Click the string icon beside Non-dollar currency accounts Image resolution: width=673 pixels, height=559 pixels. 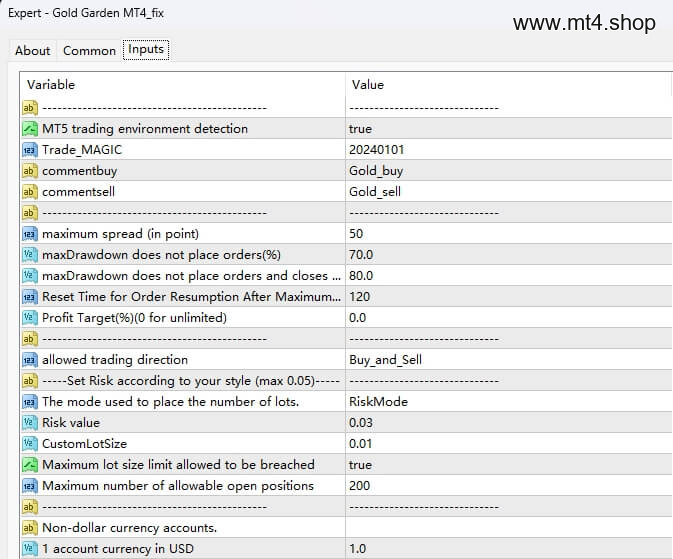click(30, 528)
